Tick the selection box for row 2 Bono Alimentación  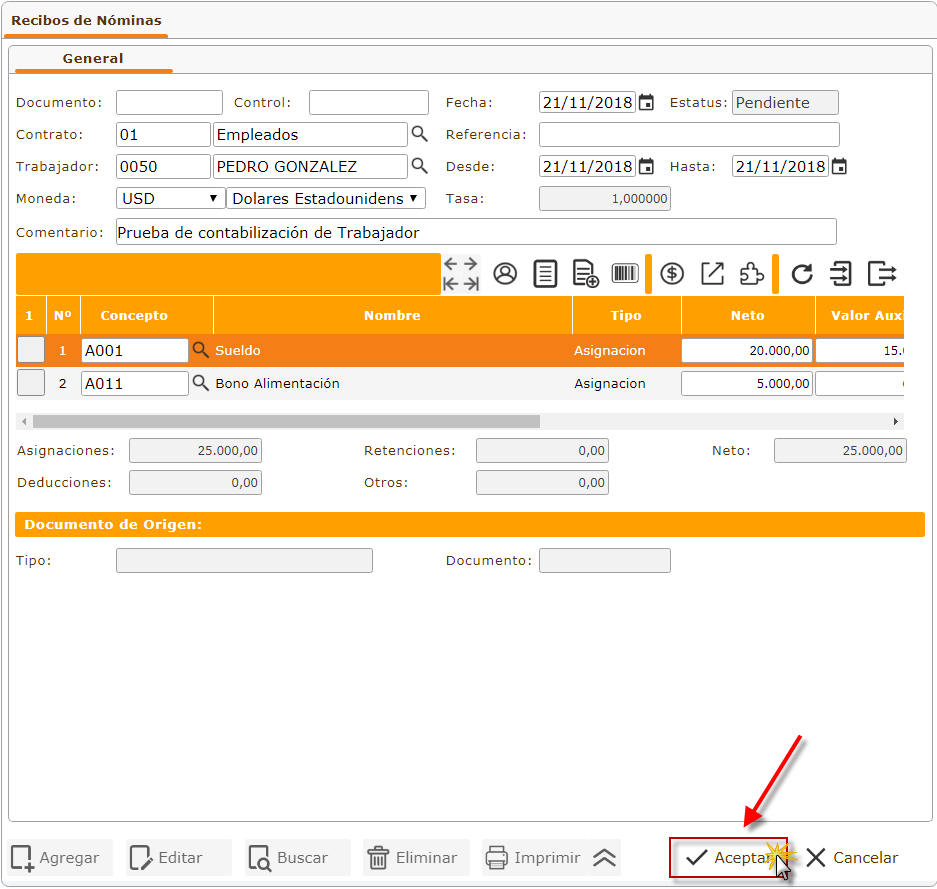pos(31,383)
